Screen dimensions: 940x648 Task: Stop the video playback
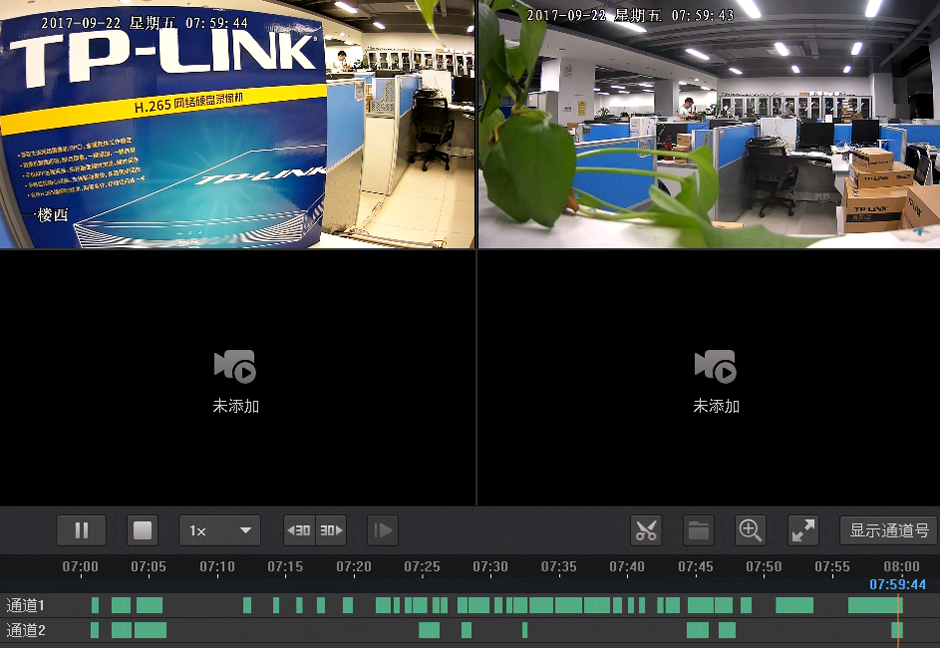coord(143,531)
